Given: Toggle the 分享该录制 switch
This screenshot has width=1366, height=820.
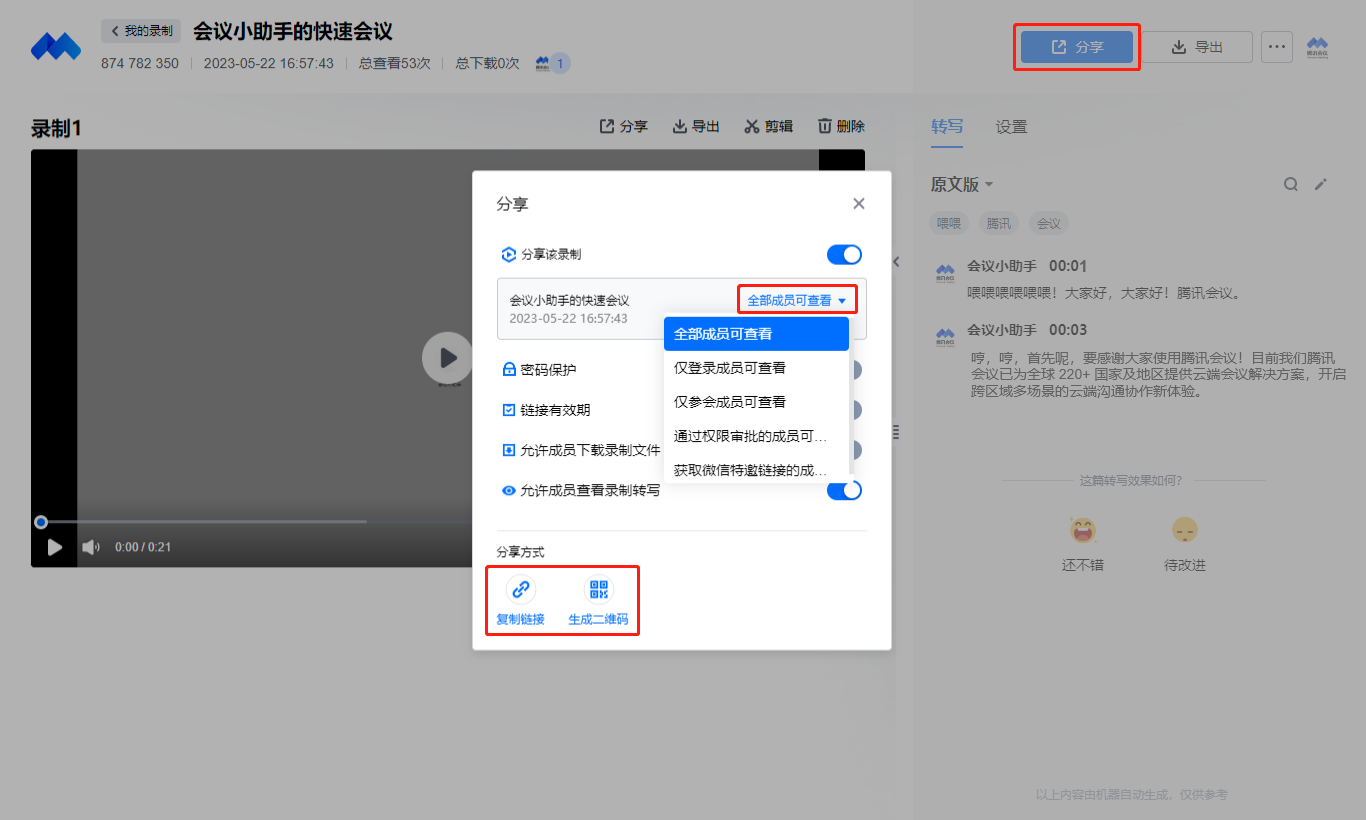Looking at the screenshot, I should pos(844,255).
